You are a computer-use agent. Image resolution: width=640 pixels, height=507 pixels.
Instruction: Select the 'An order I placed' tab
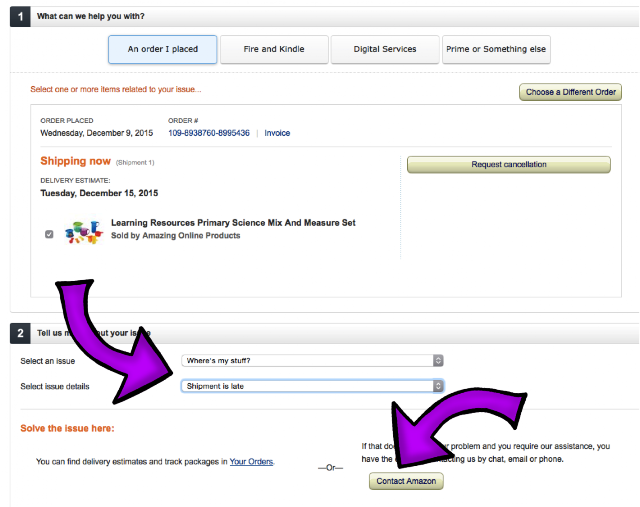(x=162, y=49)
